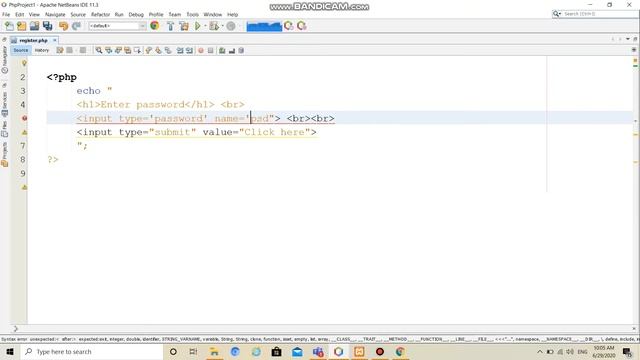Open the Mail app from the taskbar

(x=297, y=351)
